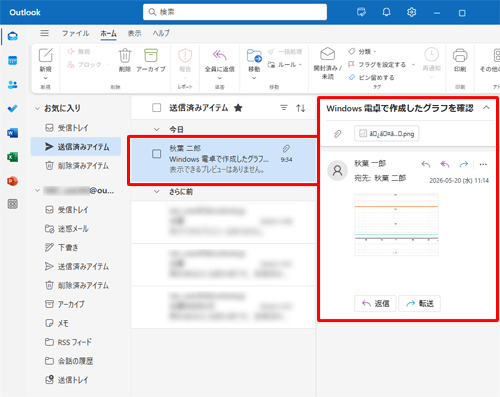Open the 全員に返信 dropdown arrow
The image size is (500, 397).
tap(220, 78)
